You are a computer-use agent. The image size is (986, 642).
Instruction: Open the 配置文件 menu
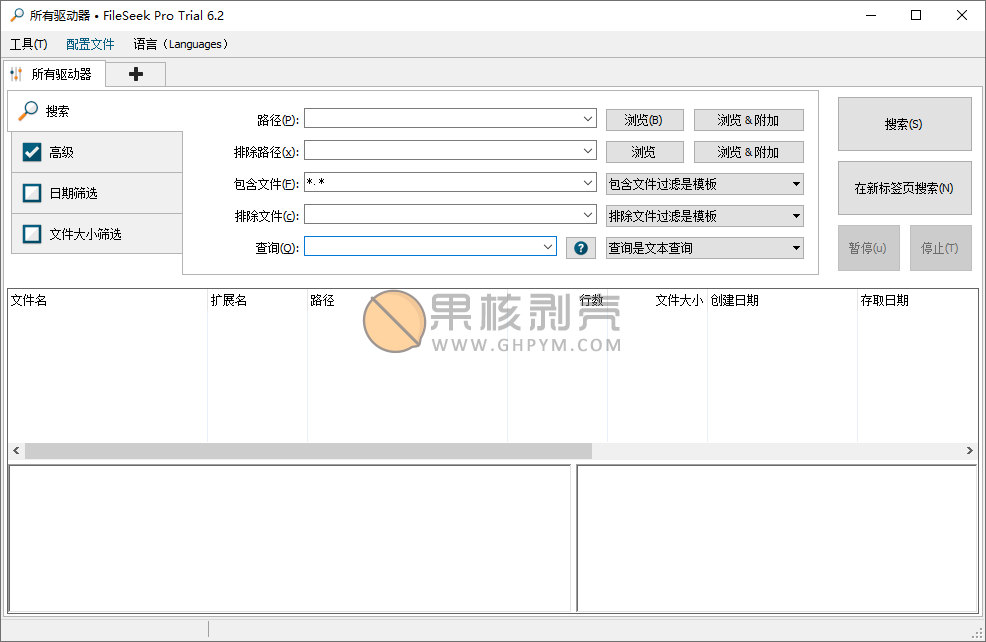[90, 44]
